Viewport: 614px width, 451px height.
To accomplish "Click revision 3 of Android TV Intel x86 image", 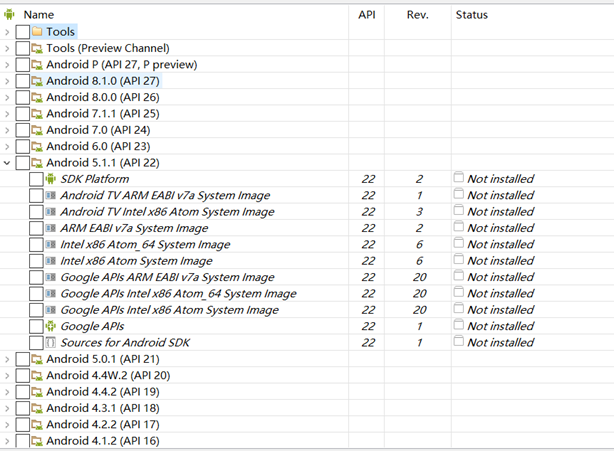I will pos(419,212).
